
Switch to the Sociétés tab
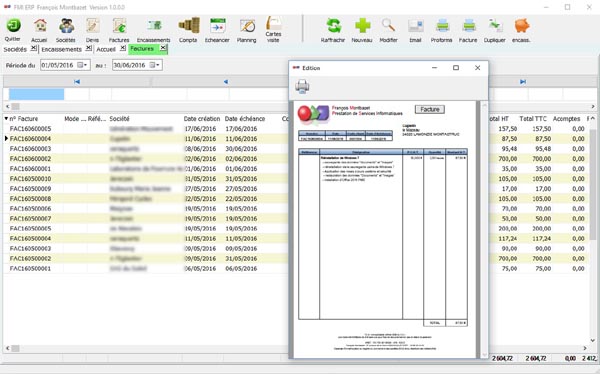(x=15, y=49)
